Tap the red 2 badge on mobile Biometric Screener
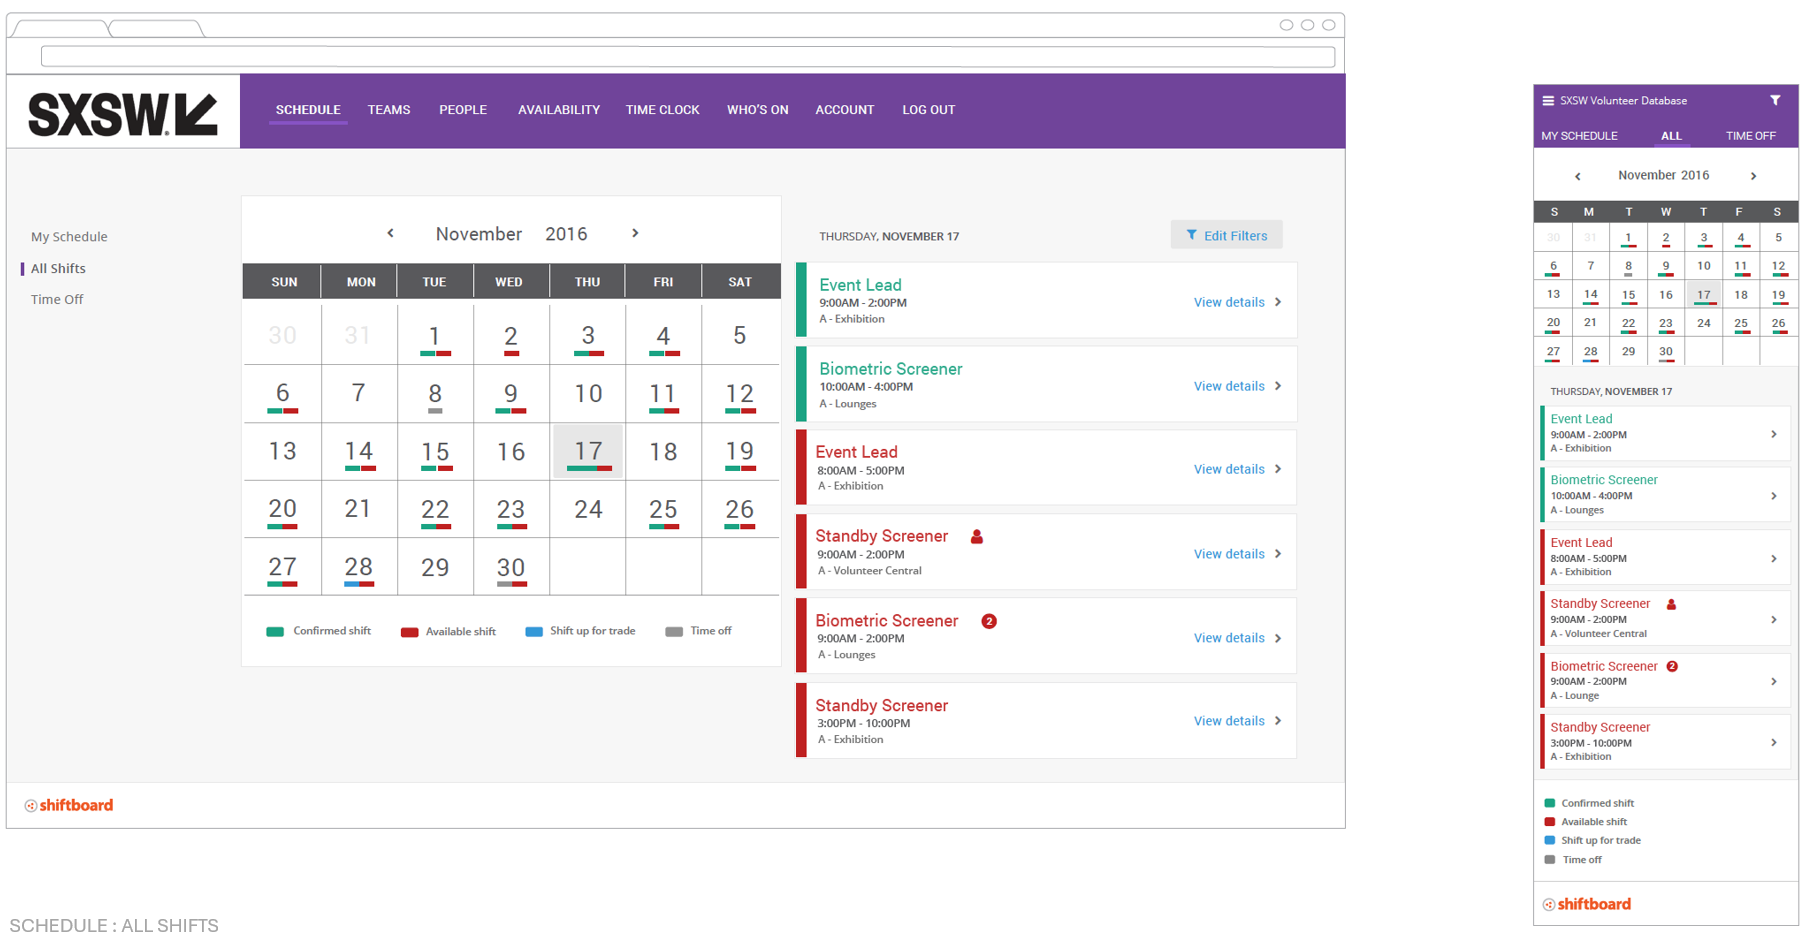1805x947 pixels. pyautogui.click(x=1672, y=666)
